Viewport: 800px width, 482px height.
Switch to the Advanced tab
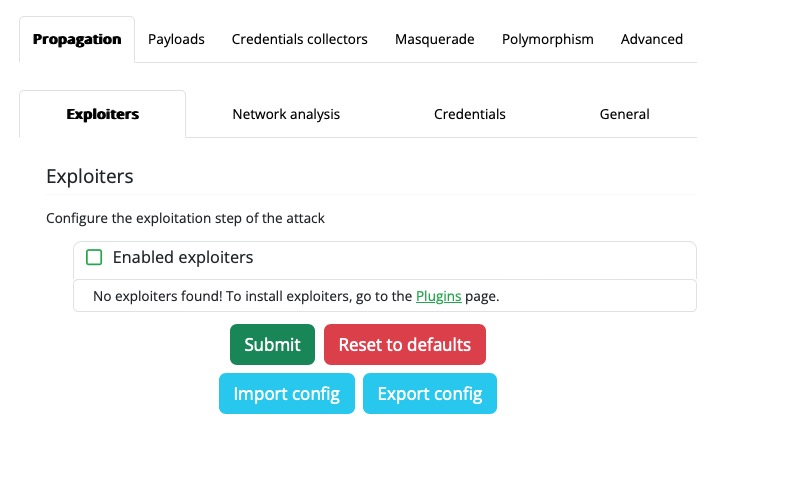651,39
